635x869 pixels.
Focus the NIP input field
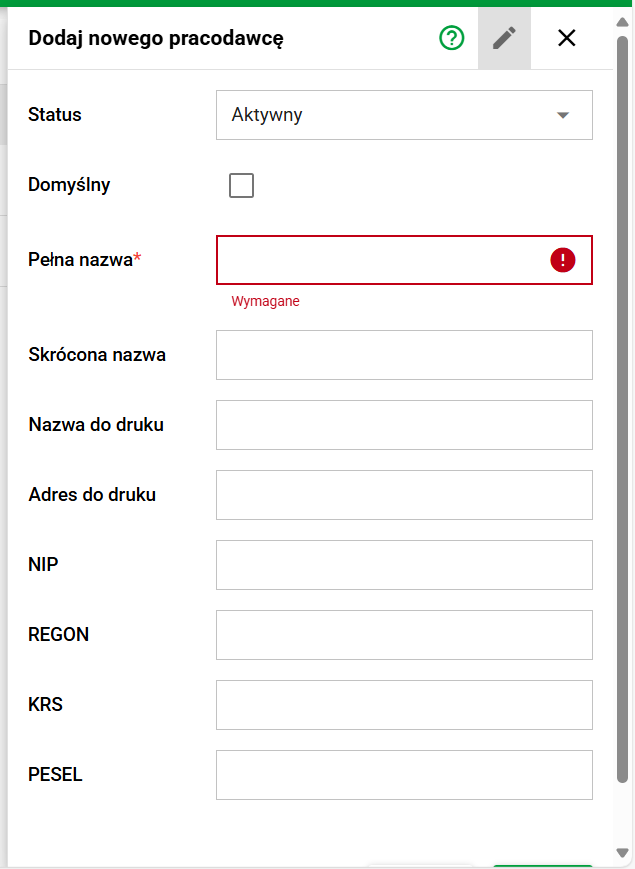(x=404, y=565)
